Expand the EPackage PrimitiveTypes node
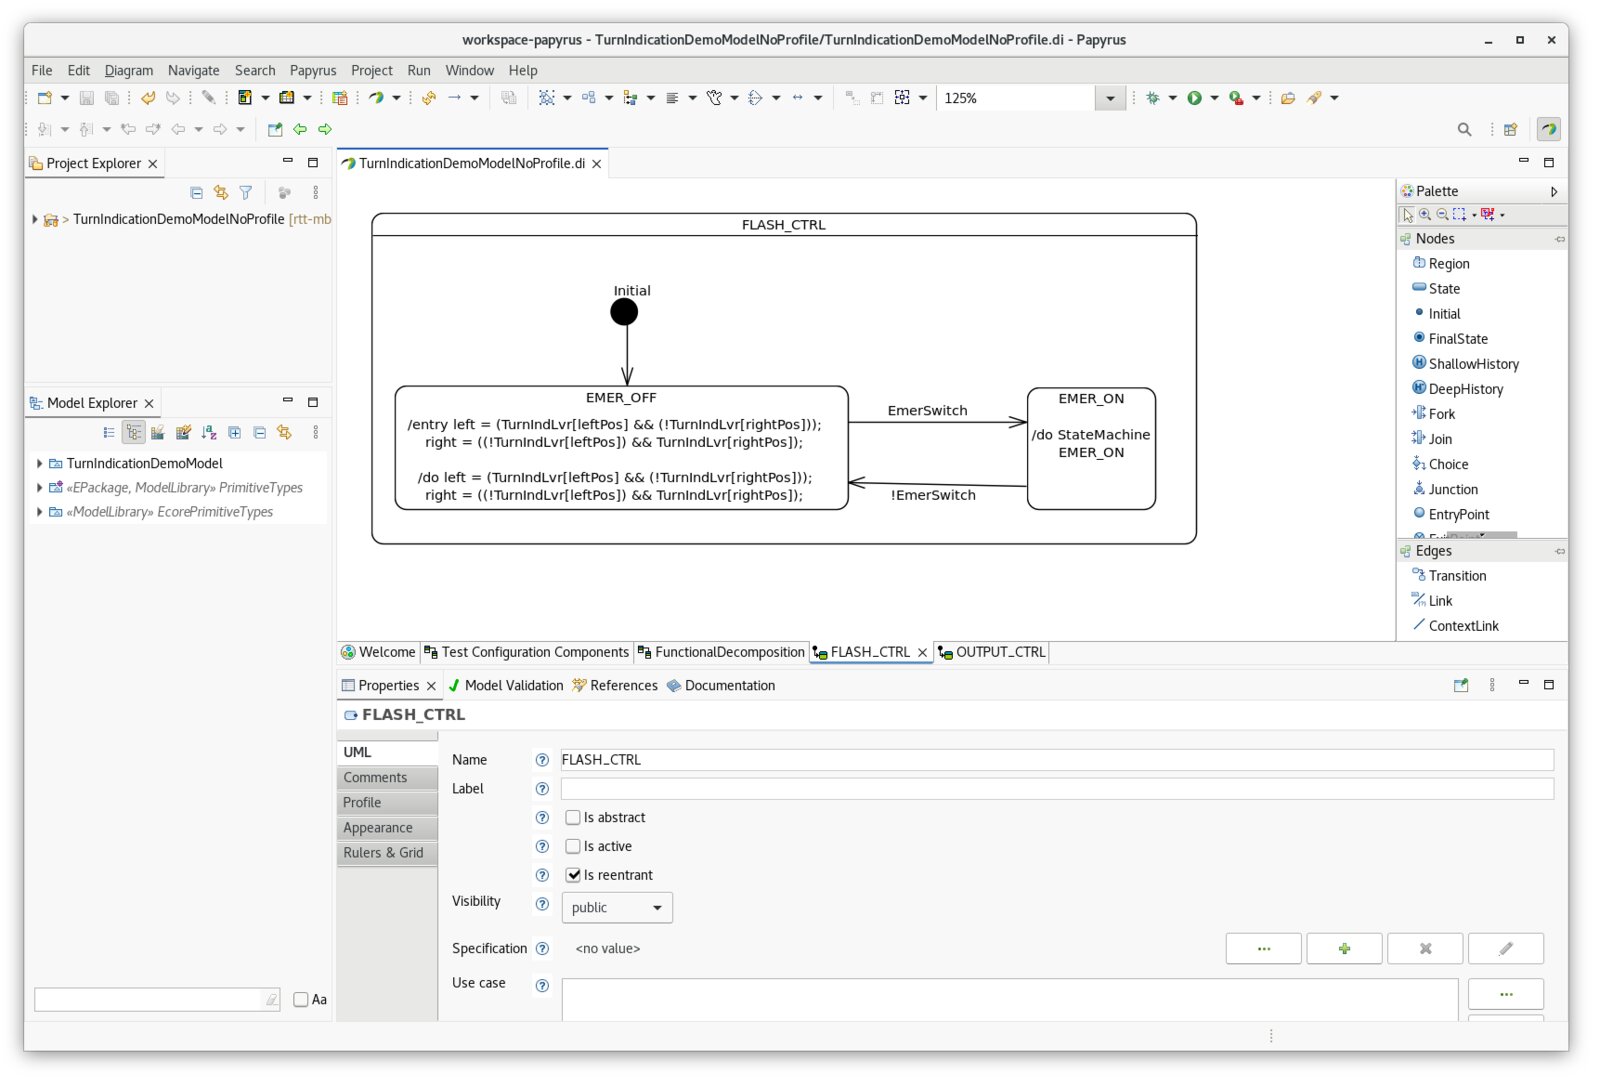The image size is (1600, 1086). click(39, 488)
